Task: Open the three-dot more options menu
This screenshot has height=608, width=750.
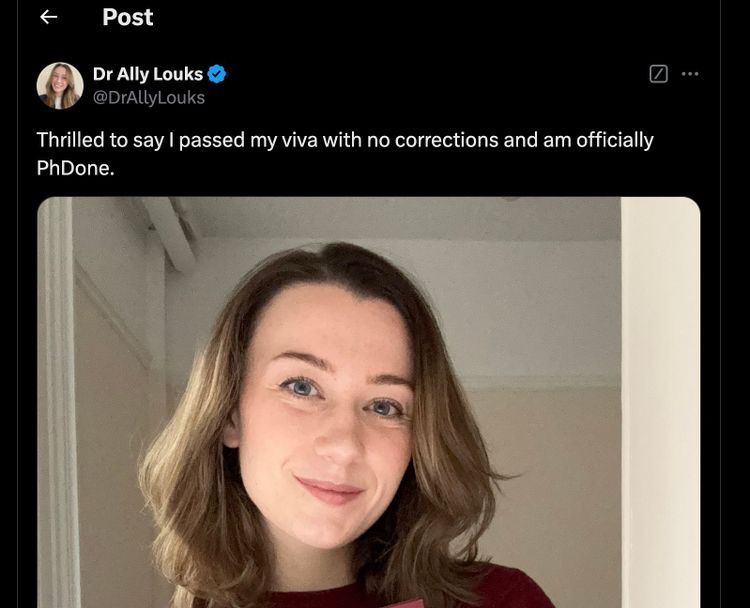Action: point(690,74)
